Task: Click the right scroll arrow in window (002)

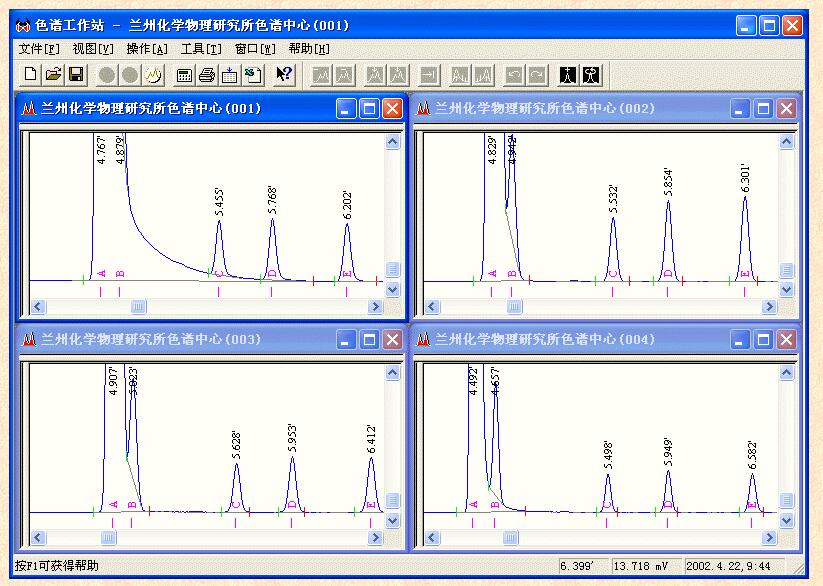Action: coord(769,306)
